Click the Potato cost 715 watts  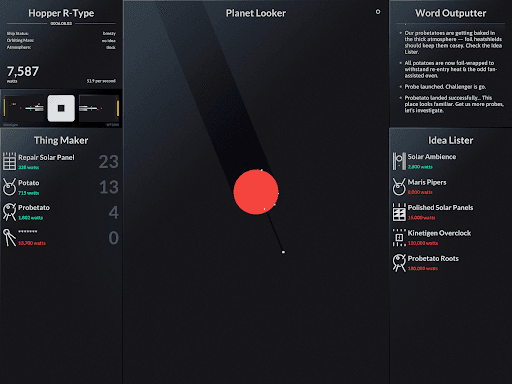tap(29, 193)
